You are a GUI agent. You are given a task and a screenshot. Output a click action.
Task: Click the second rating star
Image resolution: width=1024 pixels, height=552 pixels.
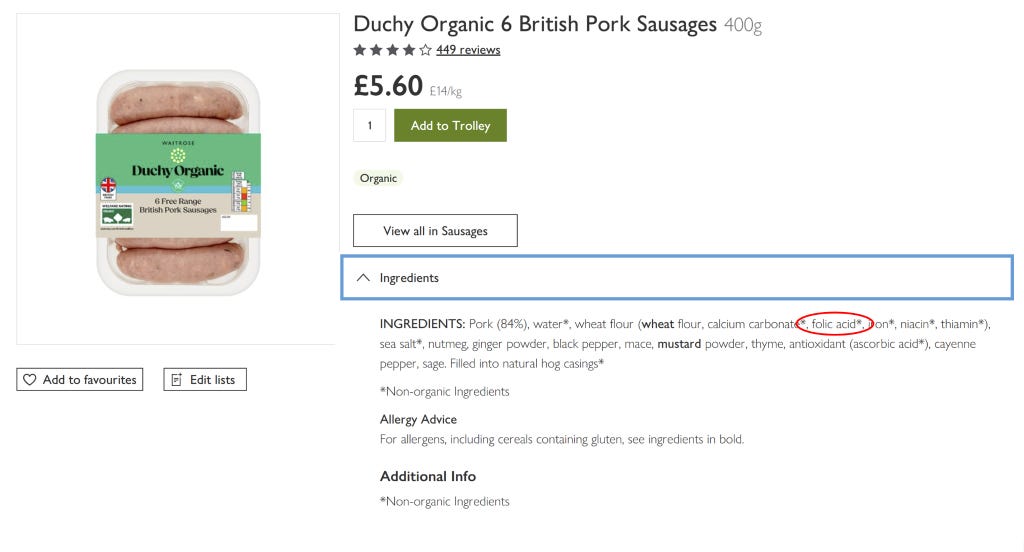376,50
